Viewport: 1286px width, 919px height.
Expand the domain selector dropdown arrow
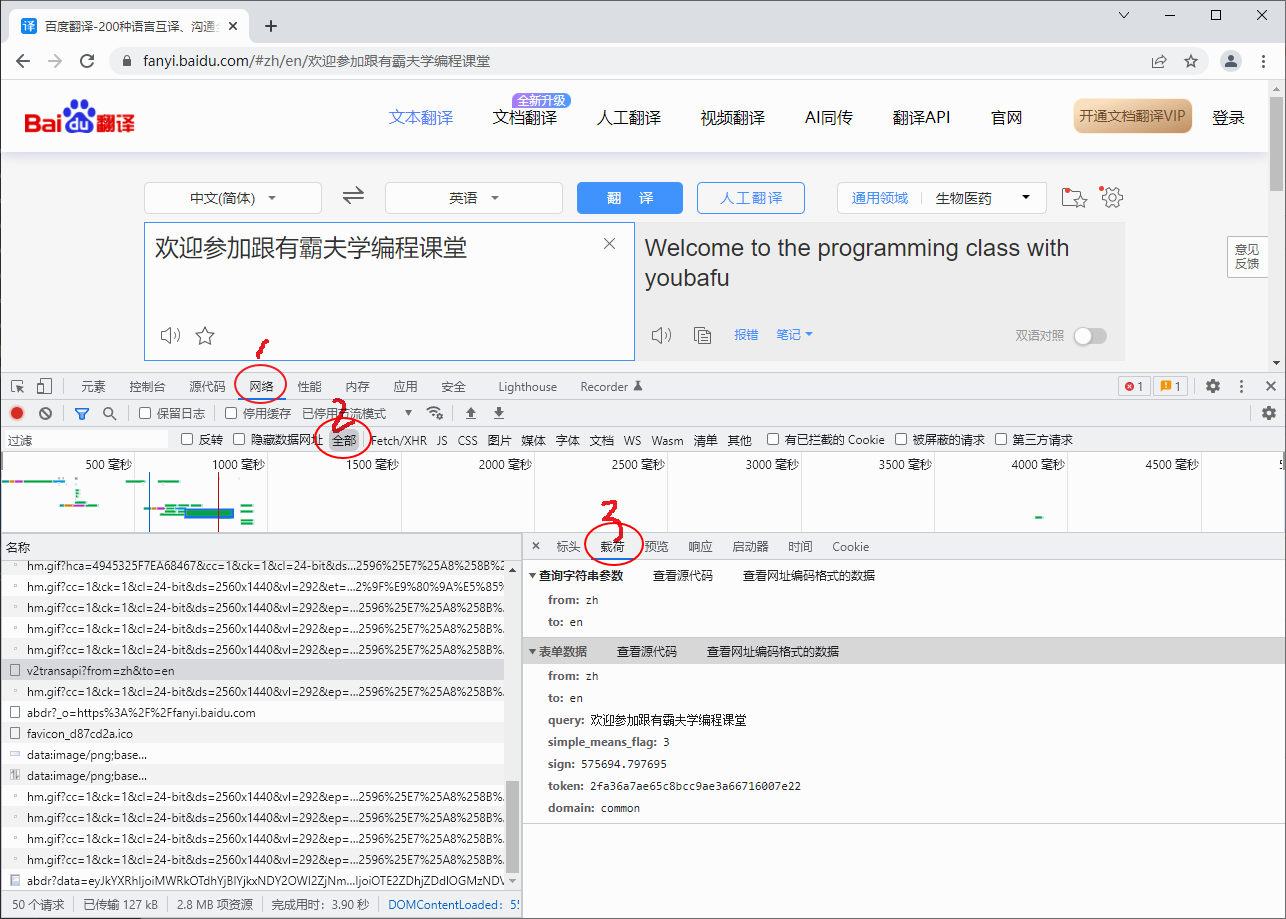[x=1026, y=197]
